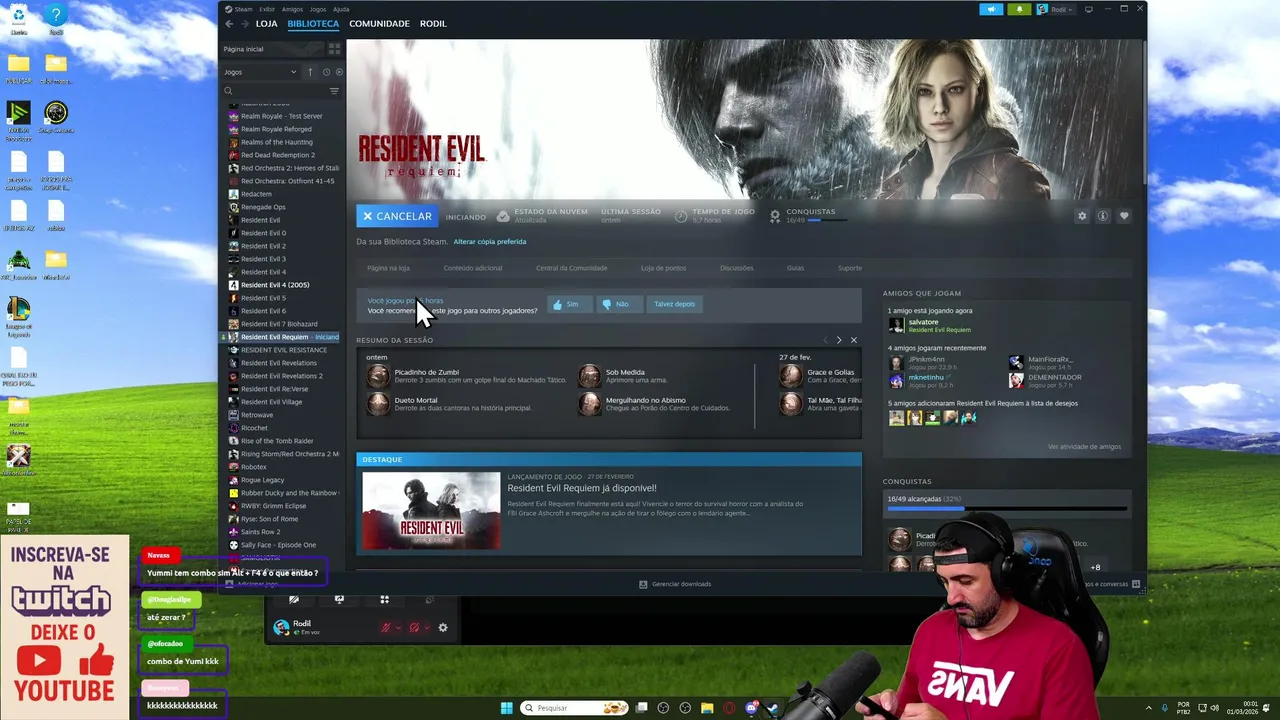Switch Steam to Big Picture mode
The image size is (1280, 720).
tap(1089, 9)
